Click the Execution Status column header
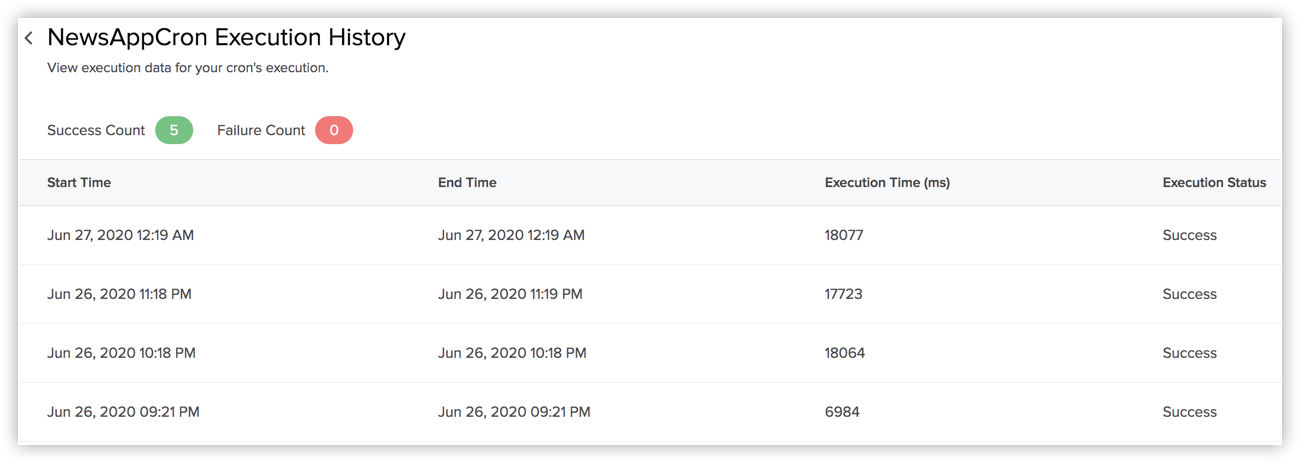 coord(1214,183)
